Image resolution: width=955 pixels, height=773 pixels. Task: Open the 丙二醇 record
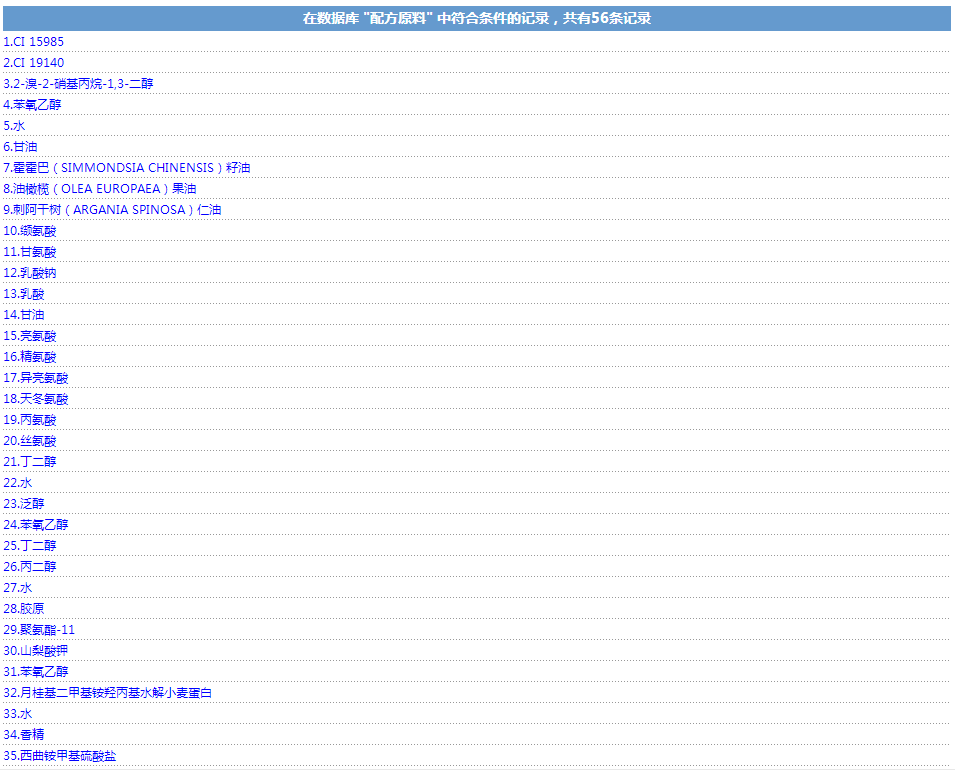pyautogui.click(x=30, y=567)
